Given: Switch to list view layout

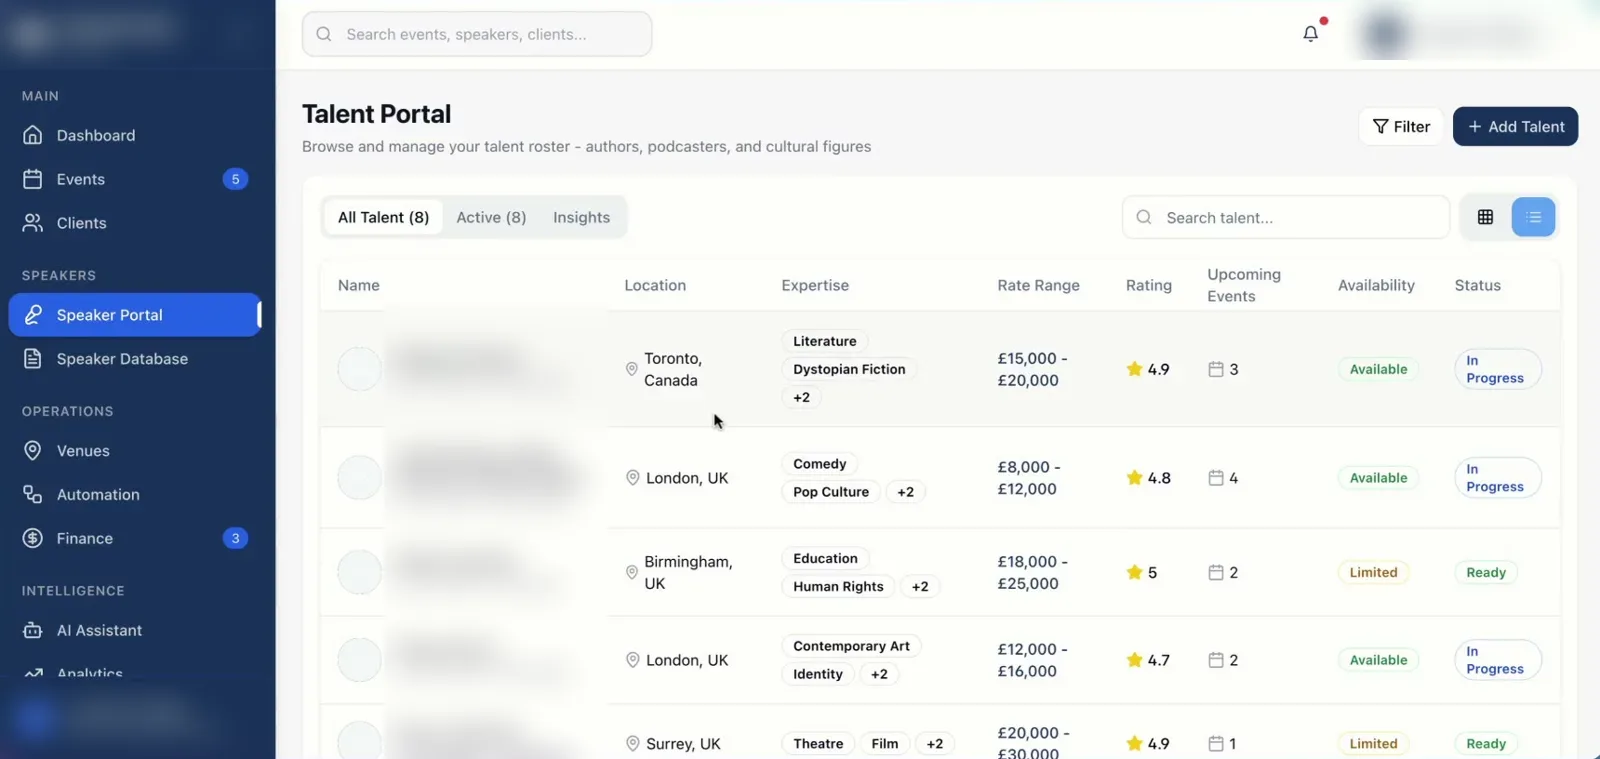Looking at the screenshot, I should pos(1533,217).
